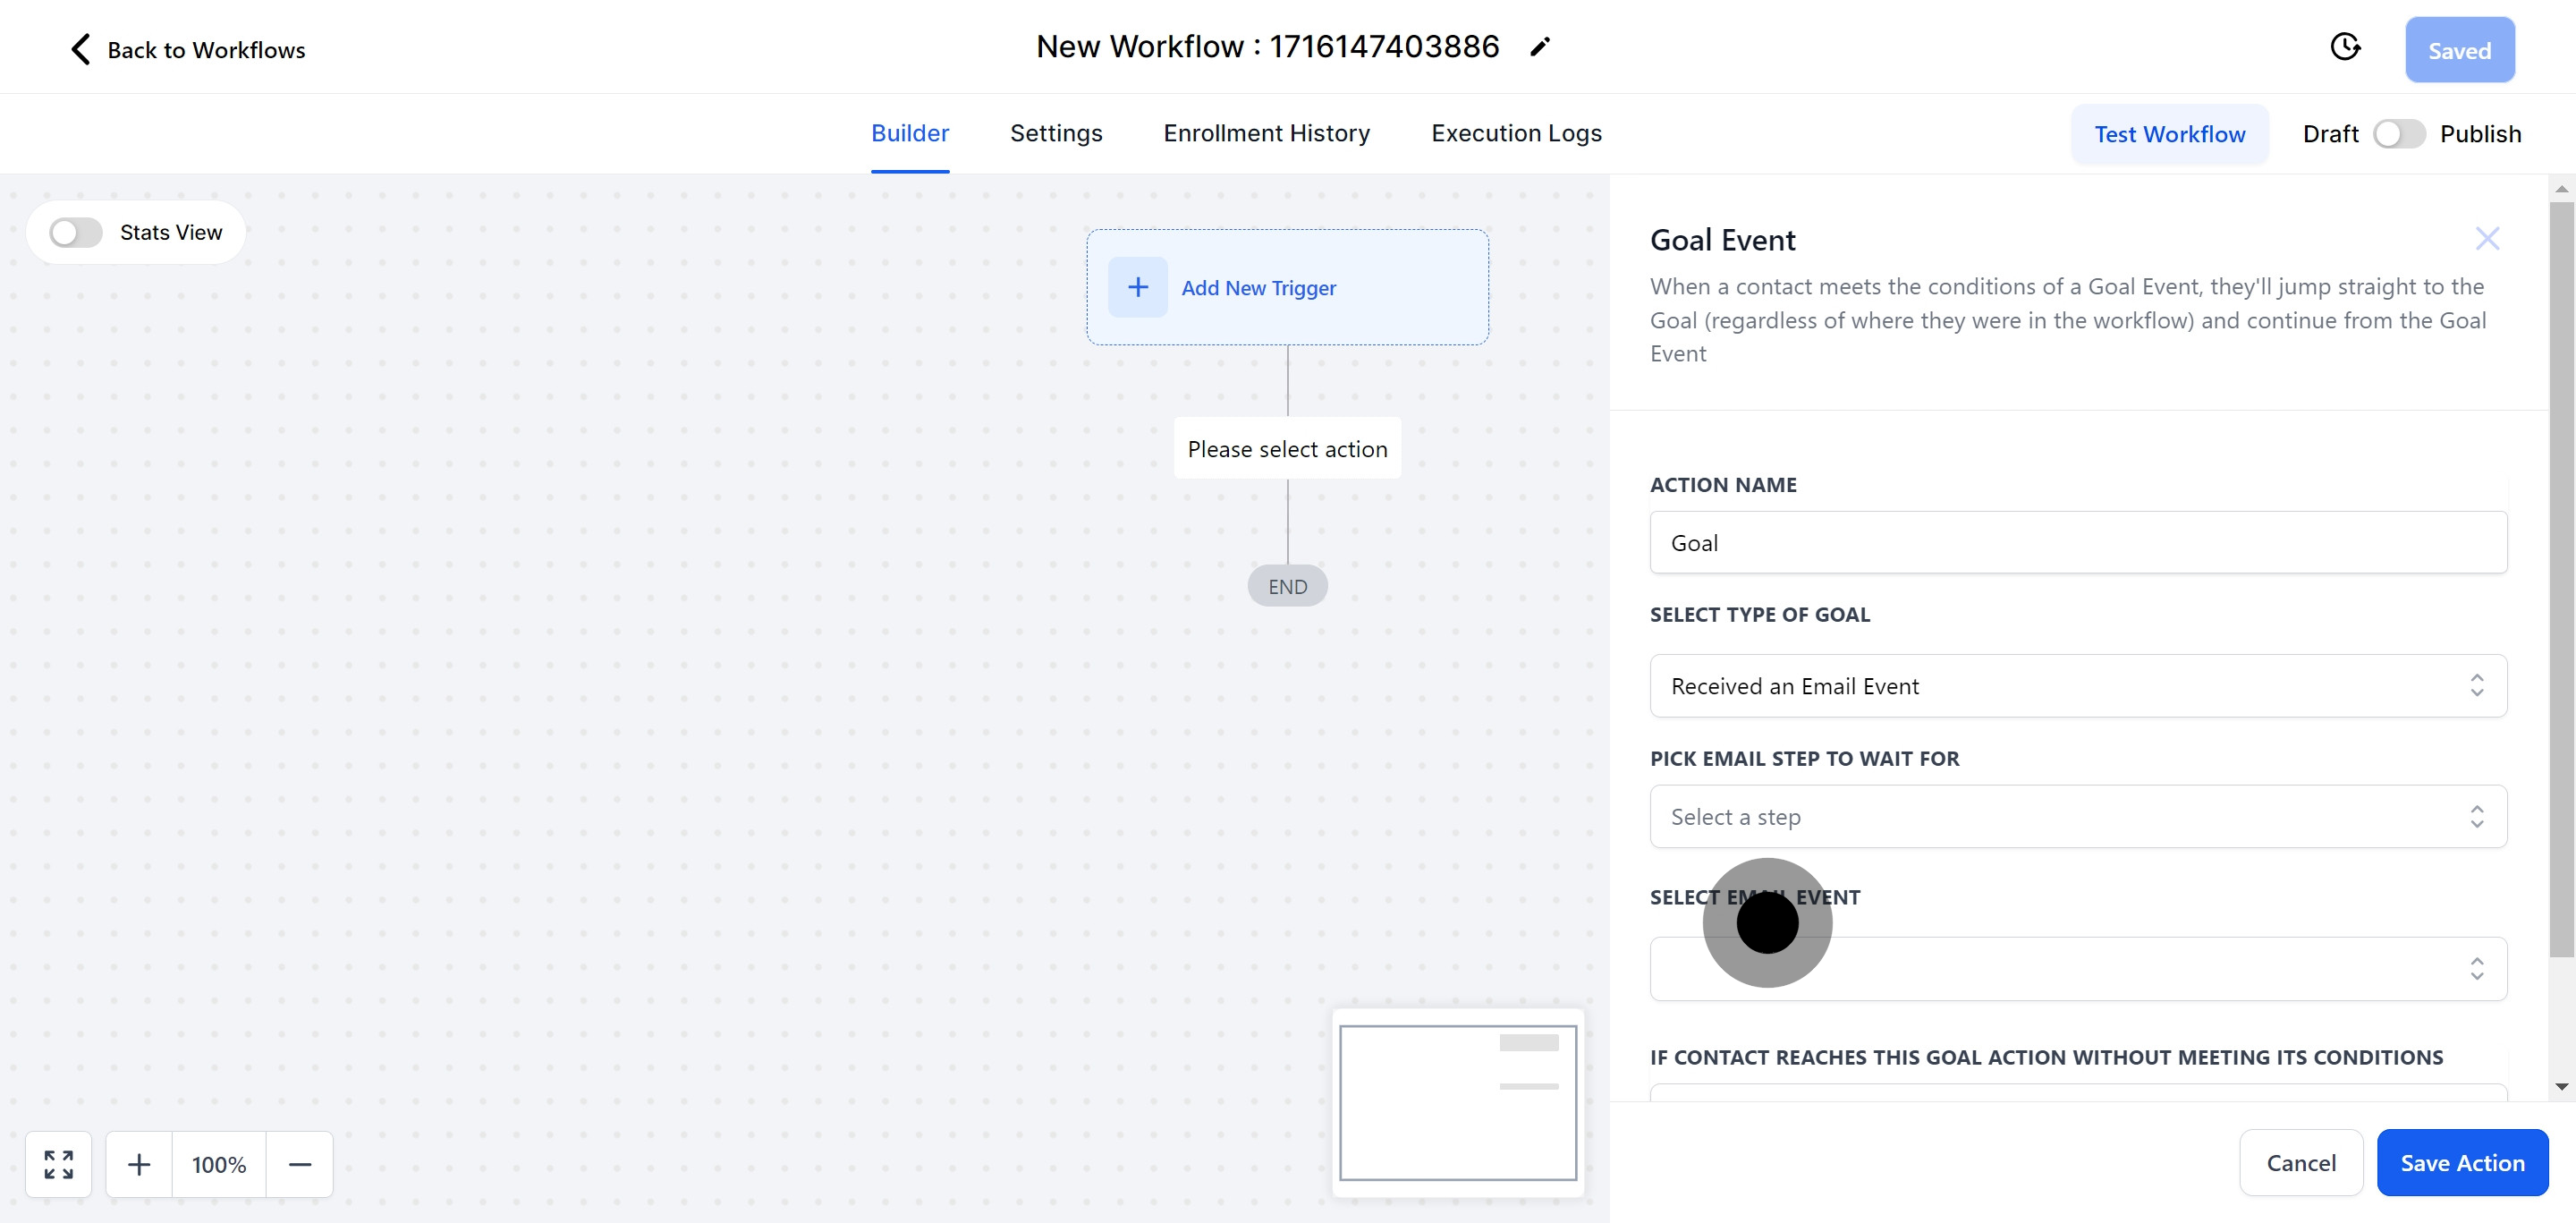This screenshot has height=1223, width=2576.
Task: Go to the Execution Logs tab
Action: [1515, 134]
